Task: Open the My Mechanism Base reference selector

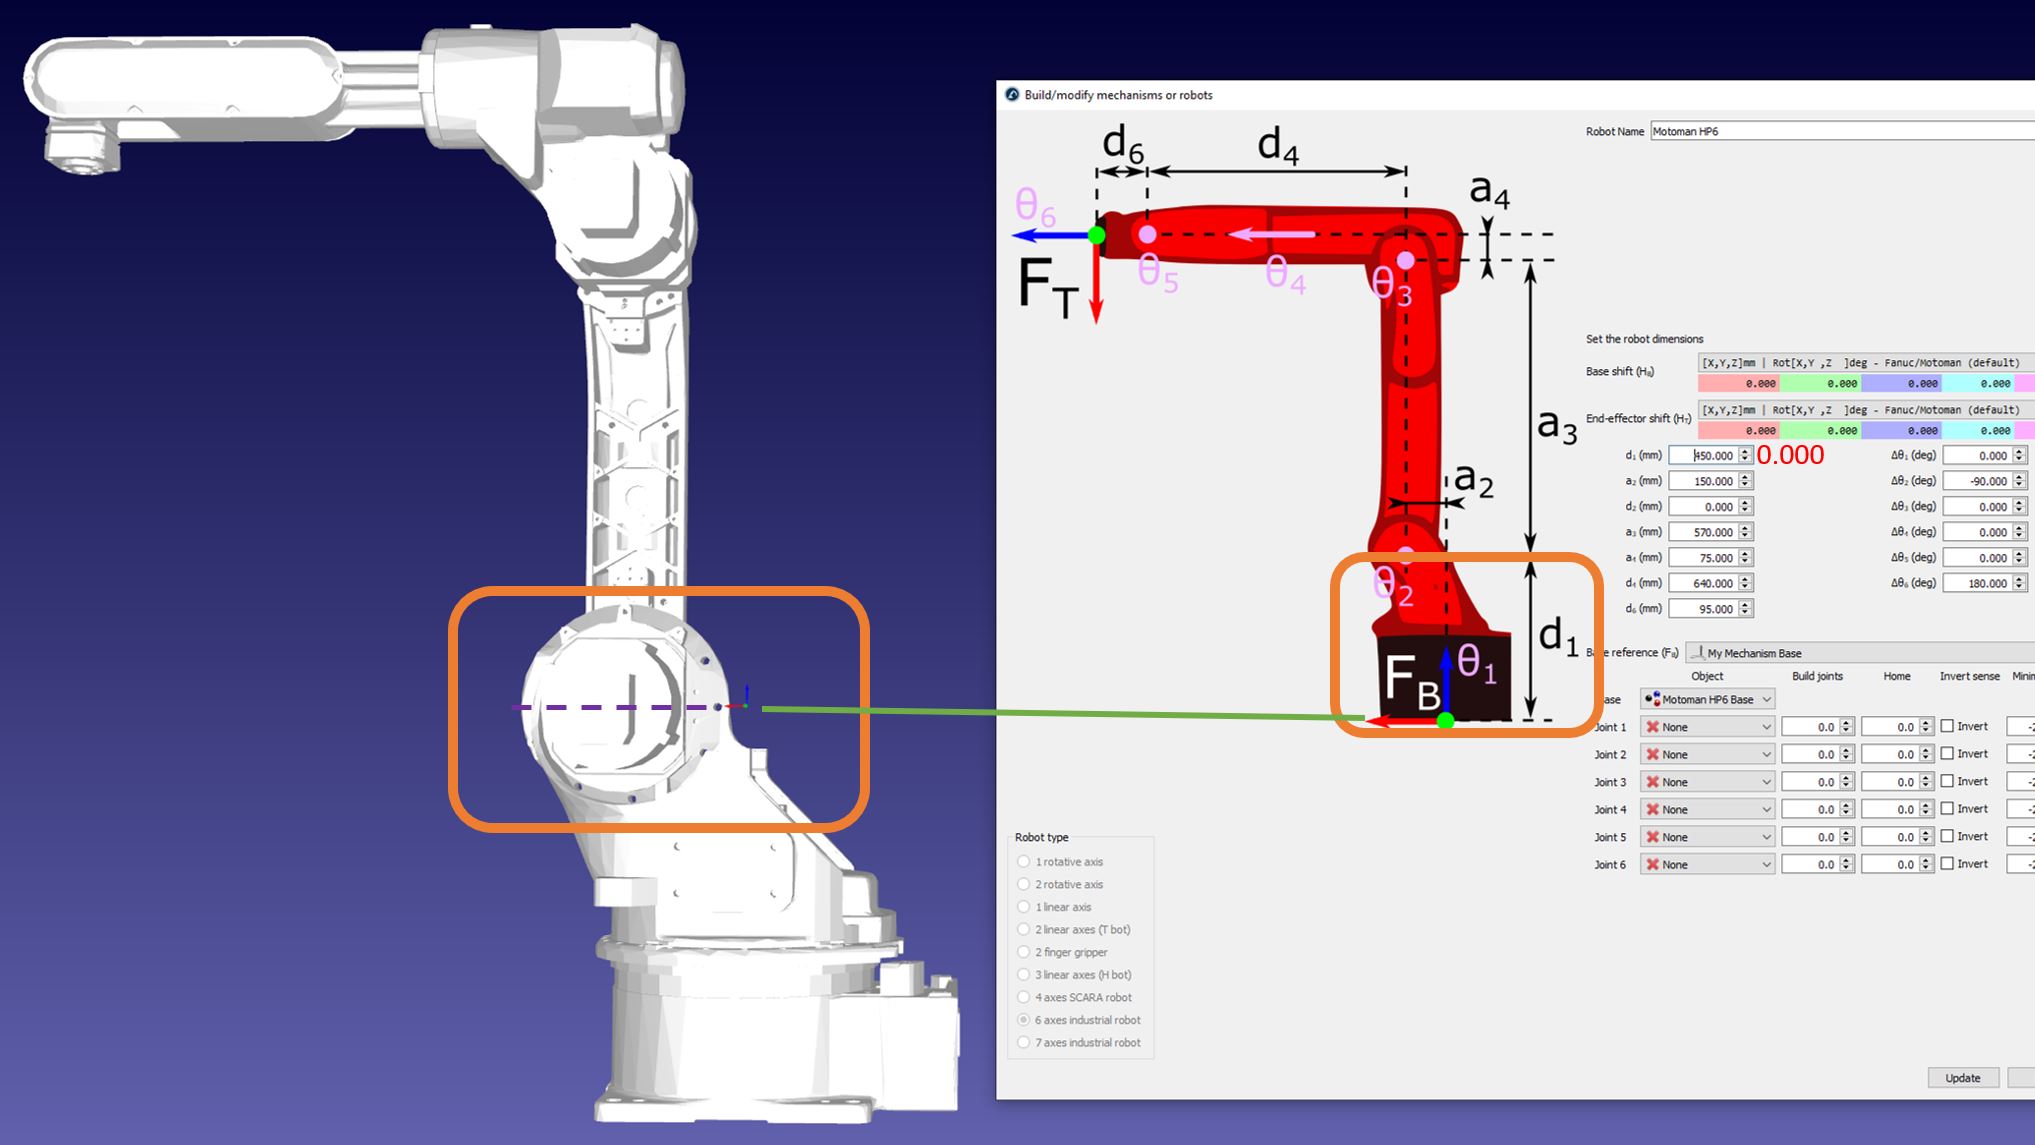Action: 1860,653
